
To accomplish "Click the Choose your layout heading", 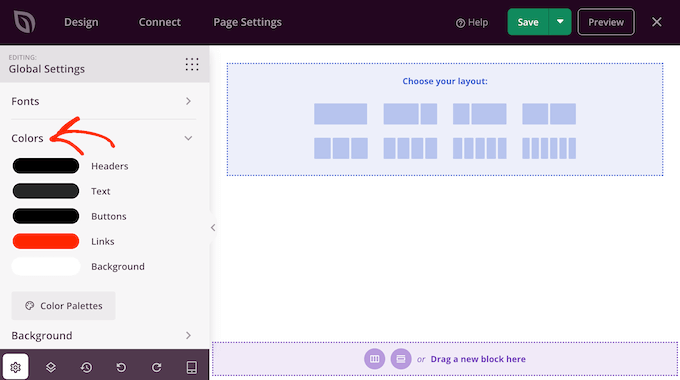I will click(445, 81).
